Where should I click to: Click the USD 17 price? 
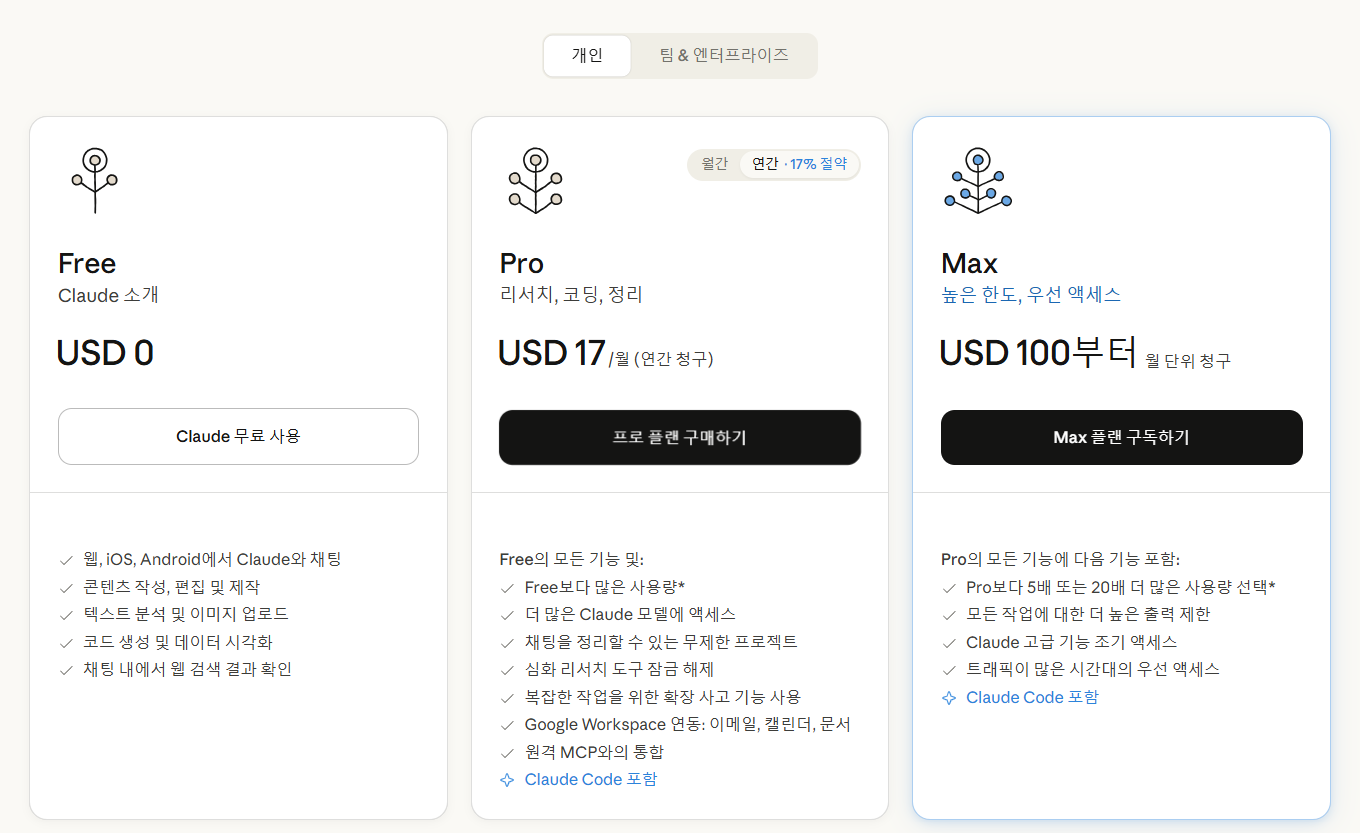552,354
